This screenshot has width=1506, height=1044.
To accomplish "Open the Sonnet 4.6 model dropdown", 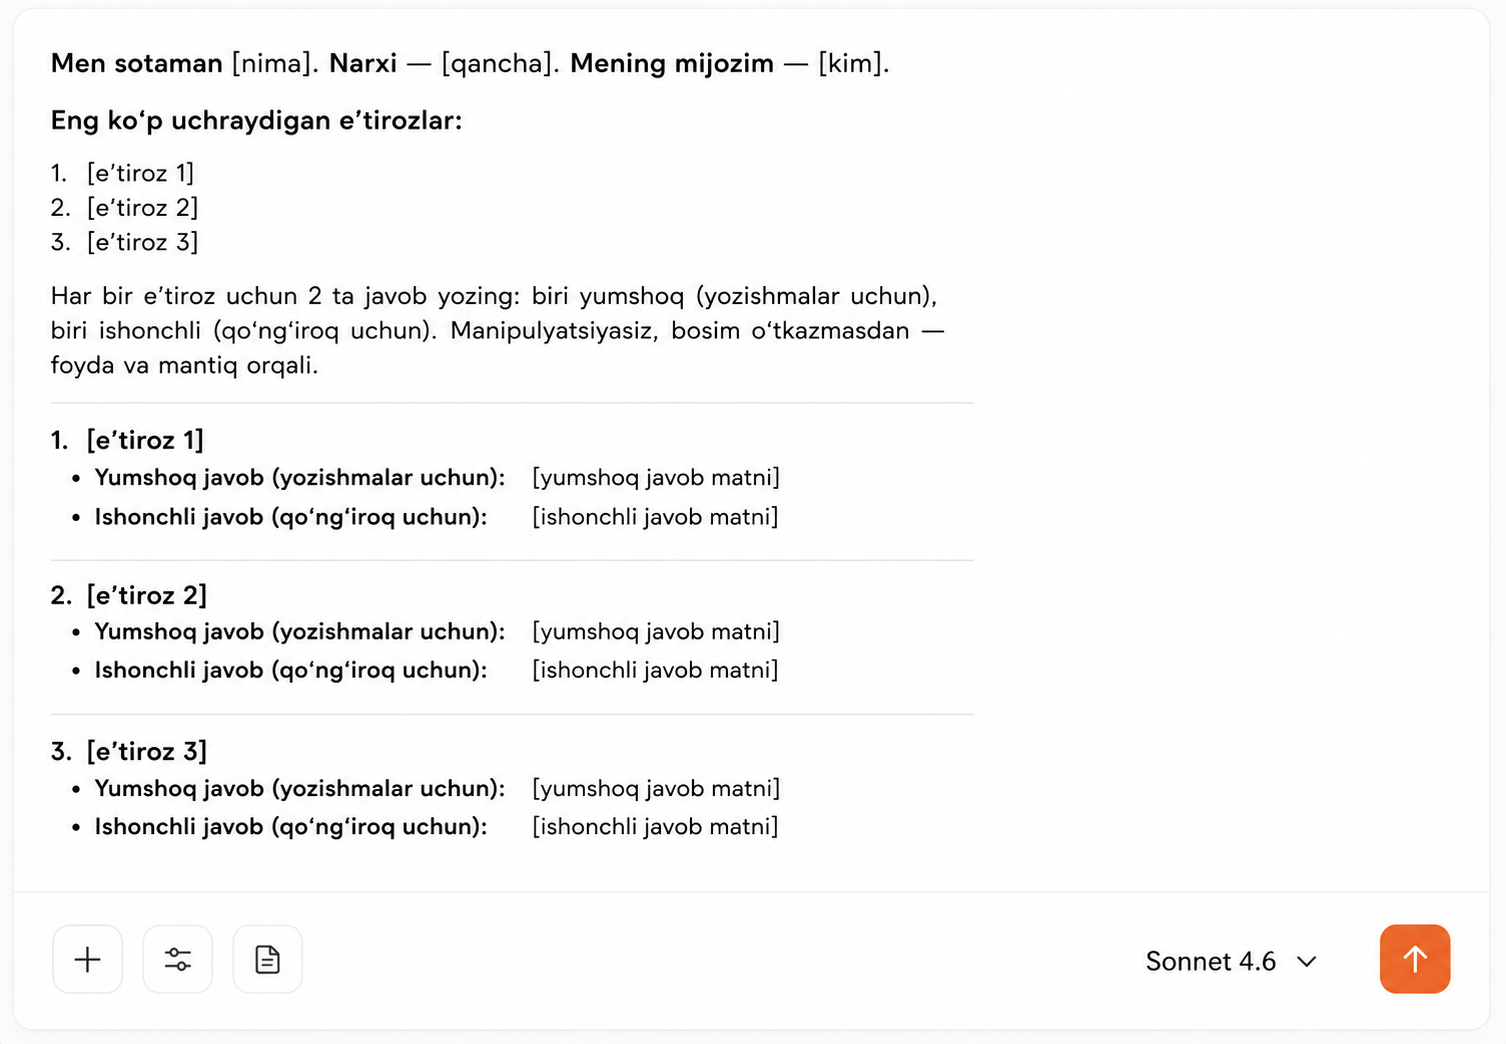I will [1231, 961].
